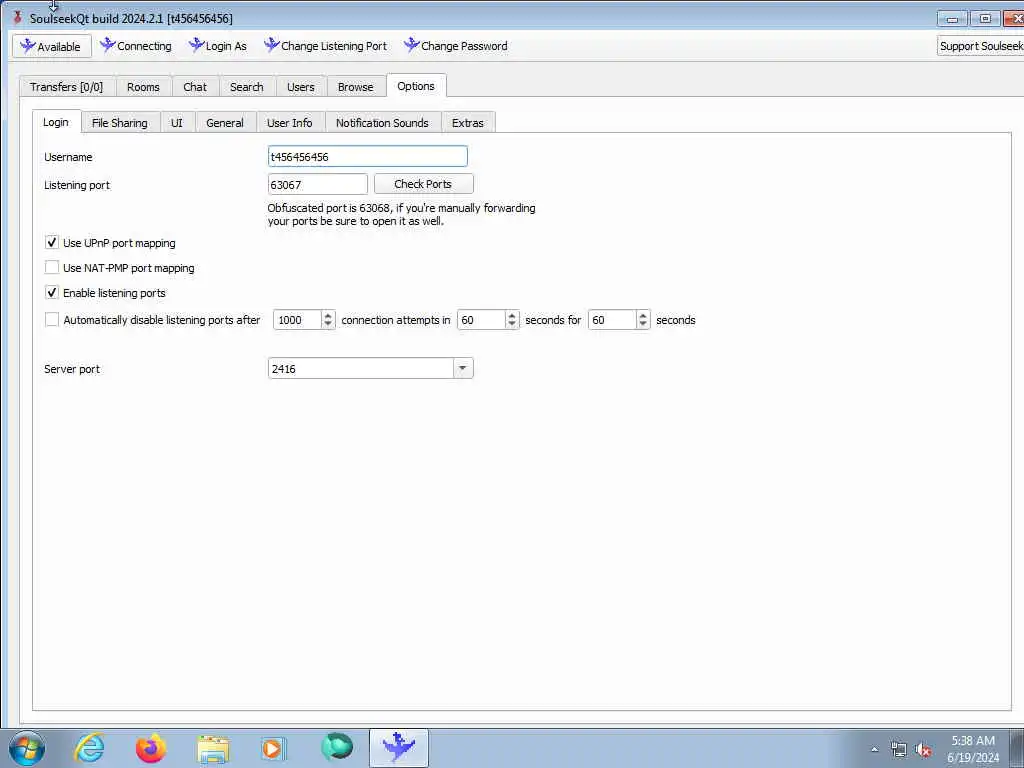This screenshot has height=768, width=1024.
Task: Select the Login options sub-tab
Action: 56,122
